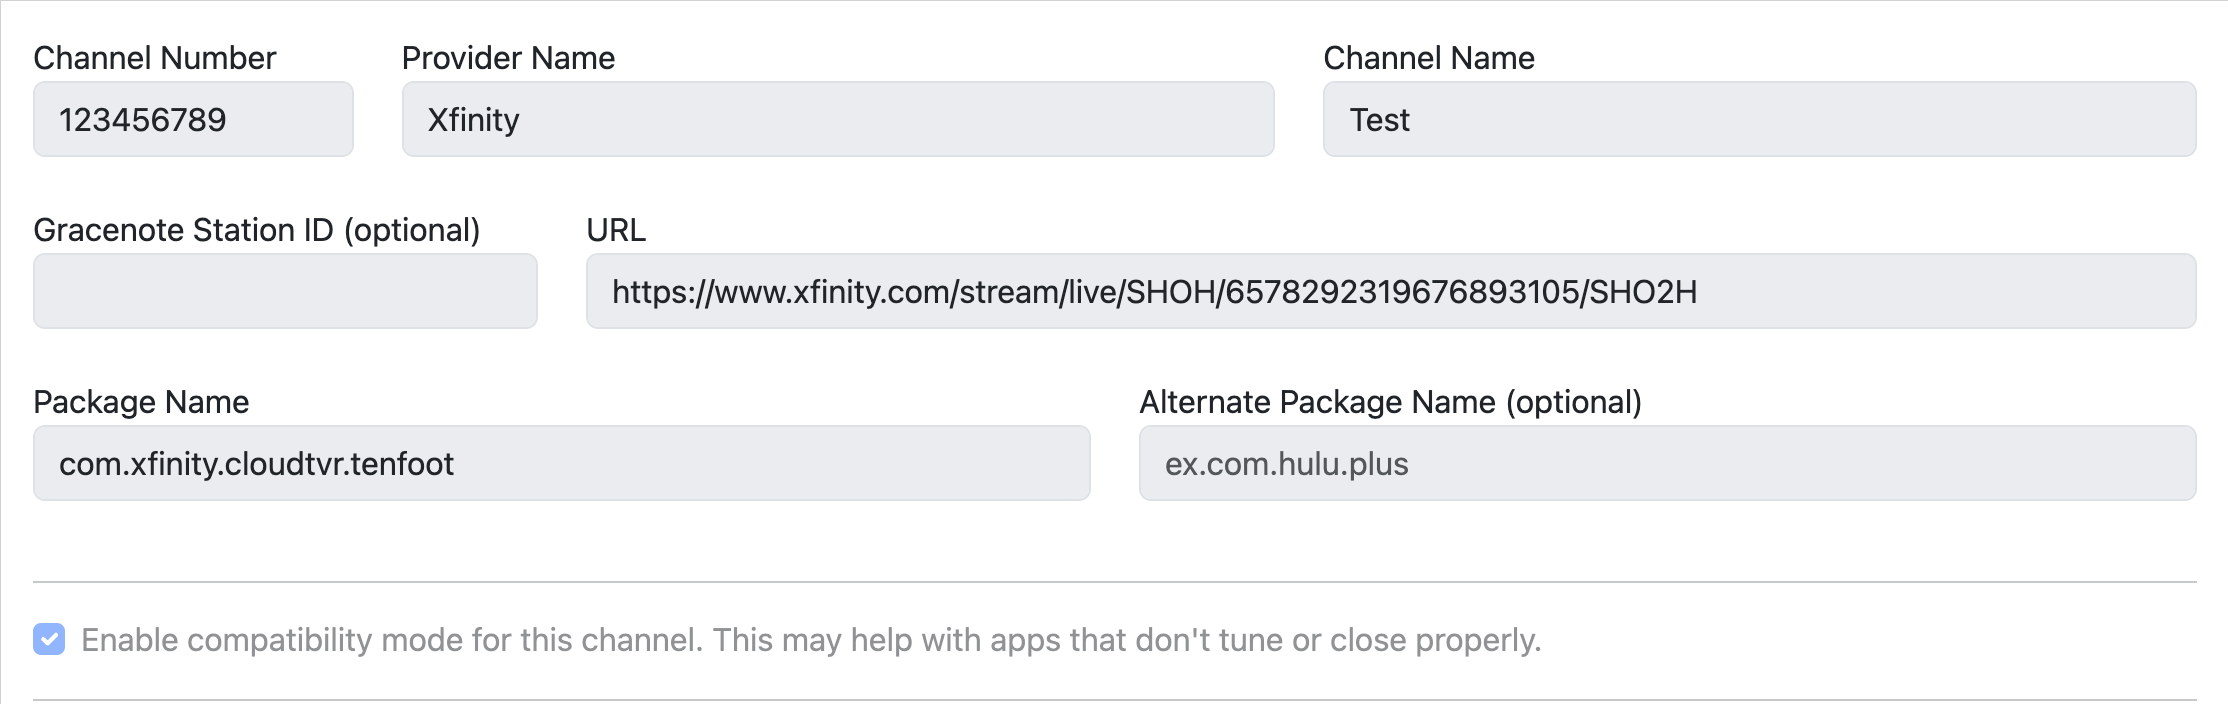Click the 'URL' field label

point(616,230)
